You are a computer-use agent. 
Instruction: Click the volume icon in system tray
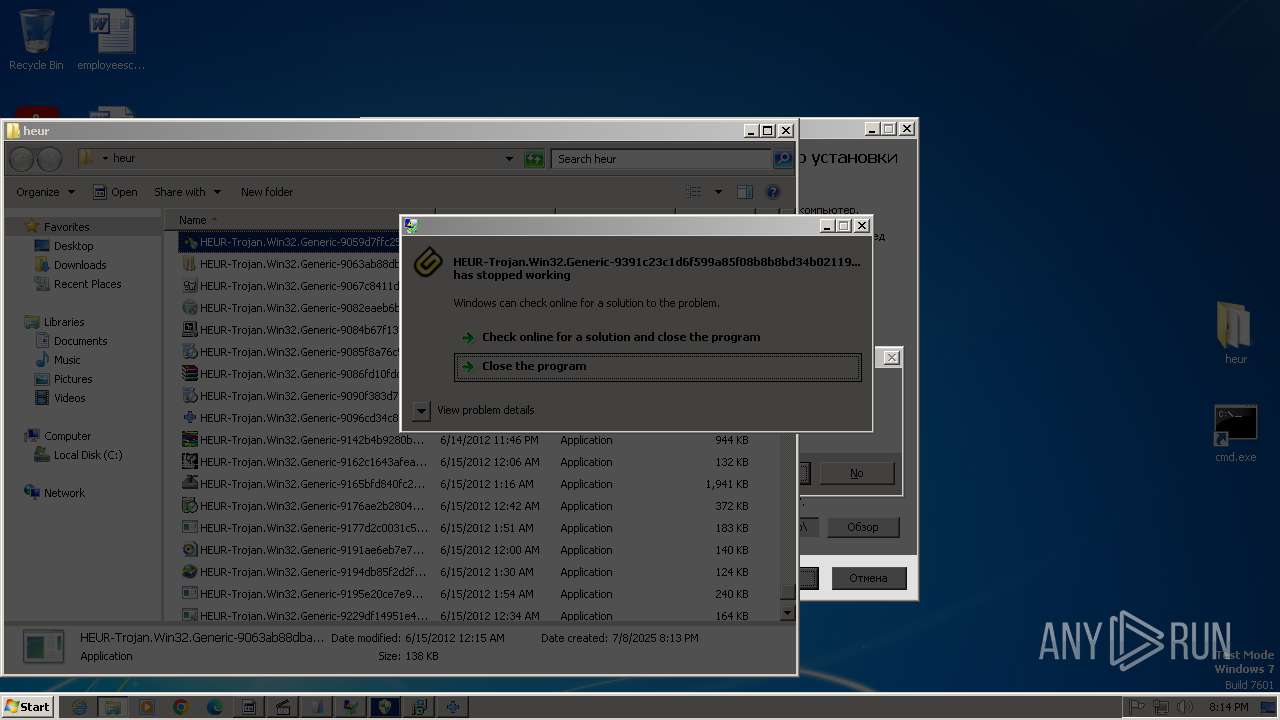click(1185, 707)
